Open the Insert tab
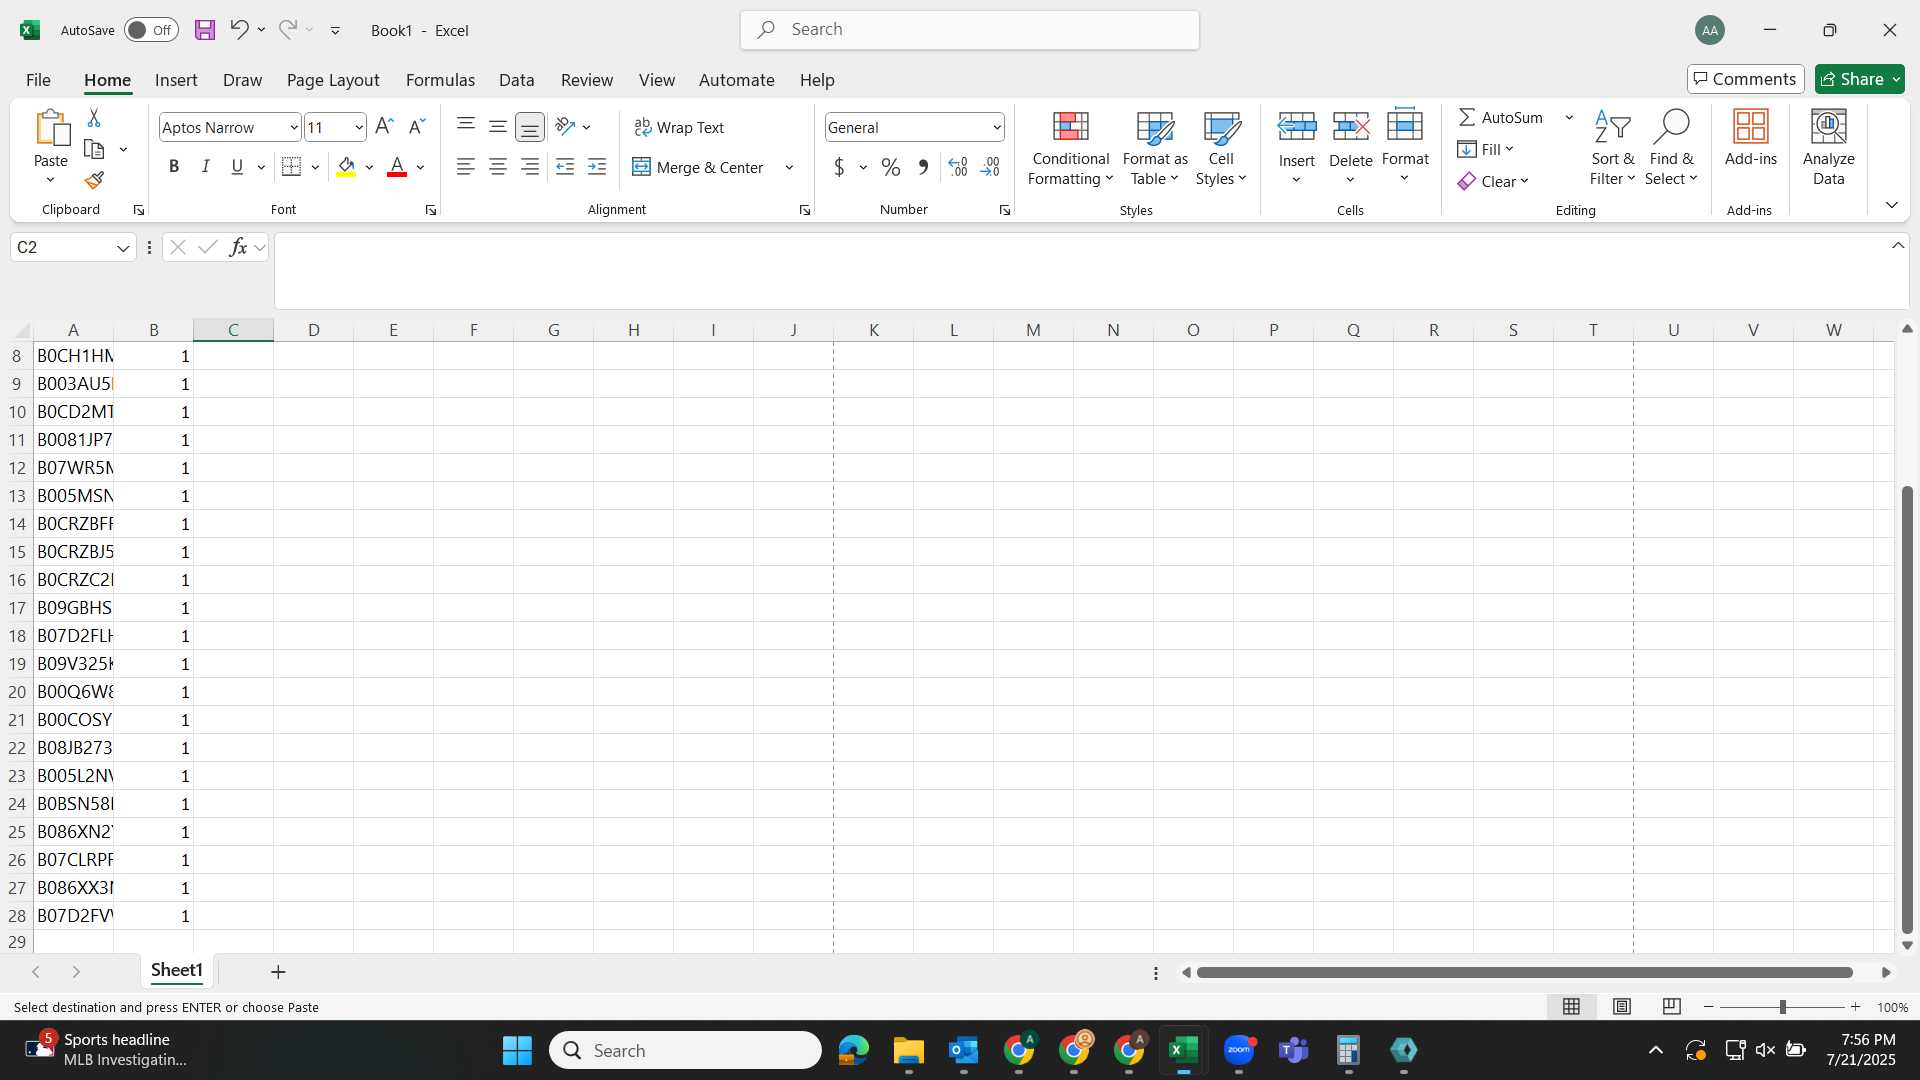The image size is (1920, 1080). point(176,80)
